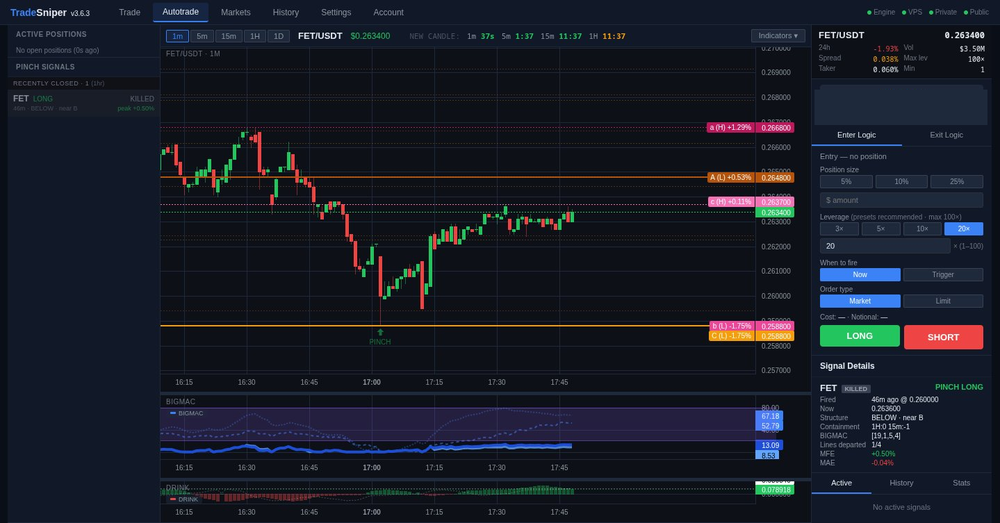Screen dimensions: 1000x523
Task: Open the Active signals tab
Action: coord(841,483)
